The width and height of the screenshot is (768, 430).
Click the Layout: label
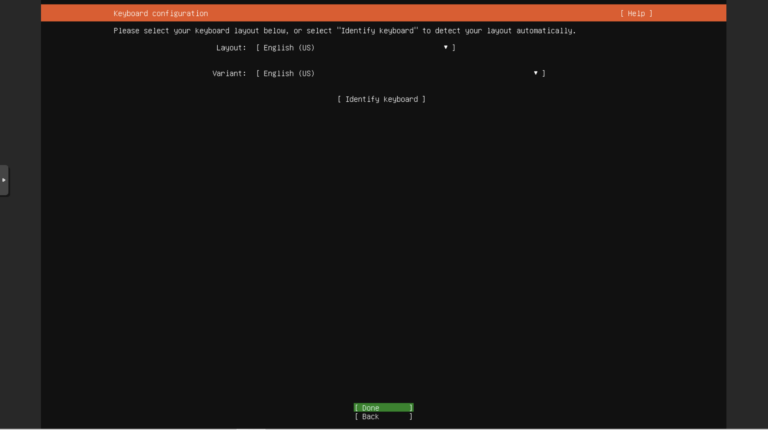click(x=231, y=48)
